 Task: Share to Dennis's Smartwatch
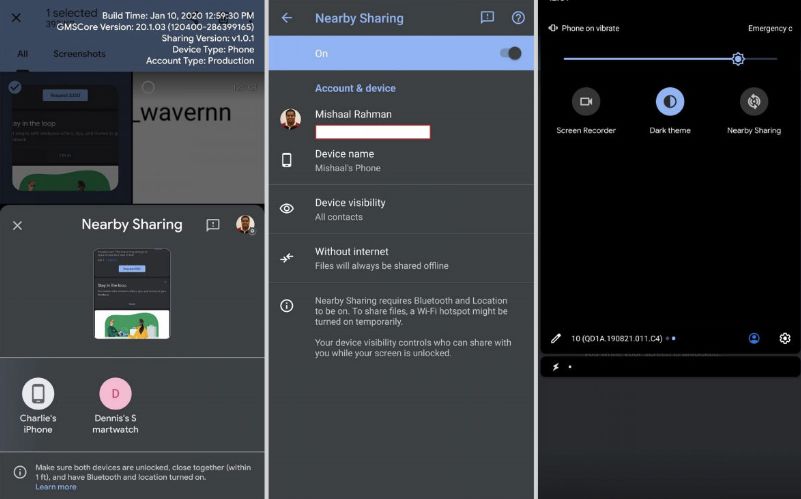pos(115,406)
